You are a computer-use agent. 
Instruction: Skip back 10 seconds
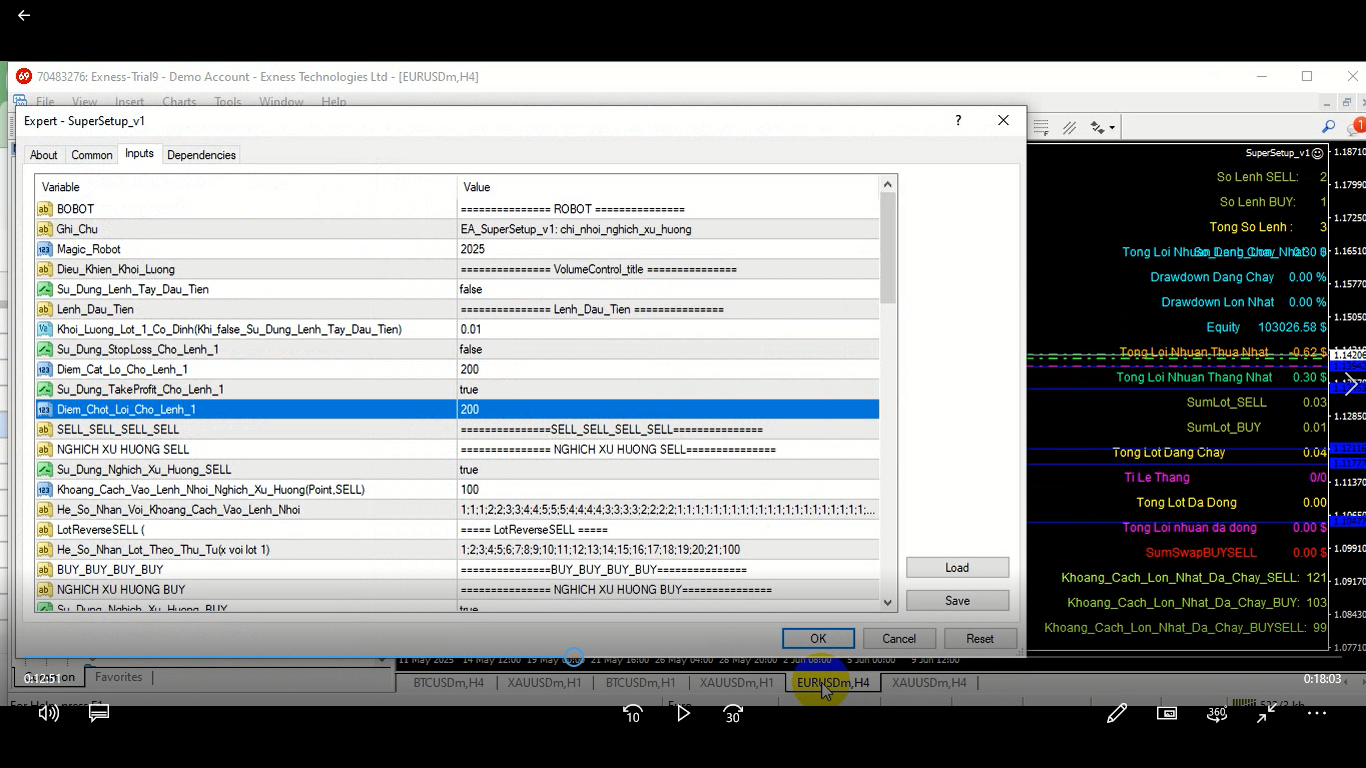click(x=633, y=714)
